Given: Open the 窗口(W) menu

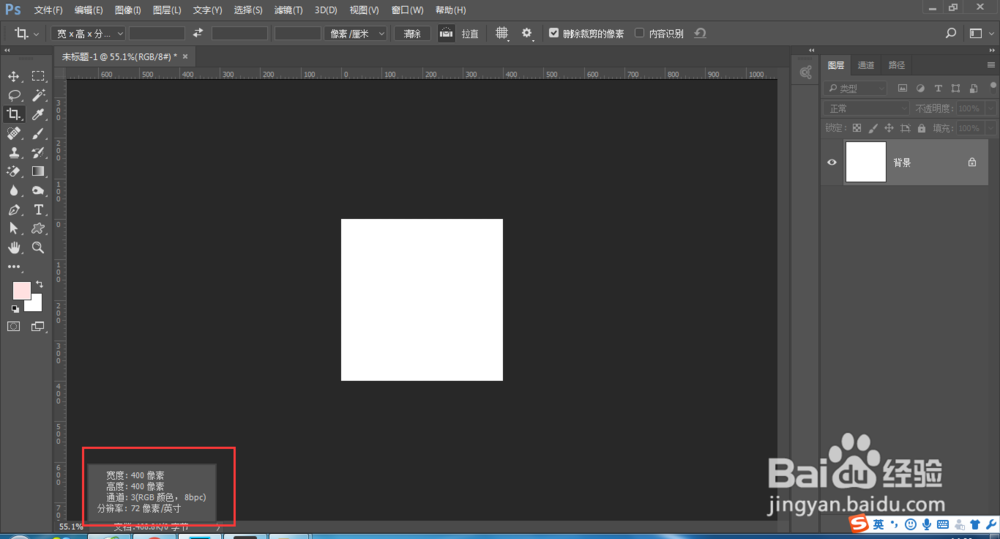Looking at the screenshot, I should click(x=407, y=10).
